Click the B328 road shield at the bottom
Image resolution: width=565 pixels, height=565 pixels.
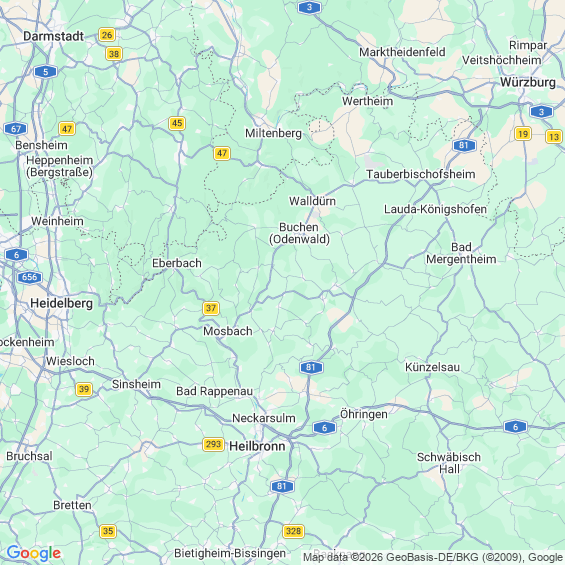(294, 531)
